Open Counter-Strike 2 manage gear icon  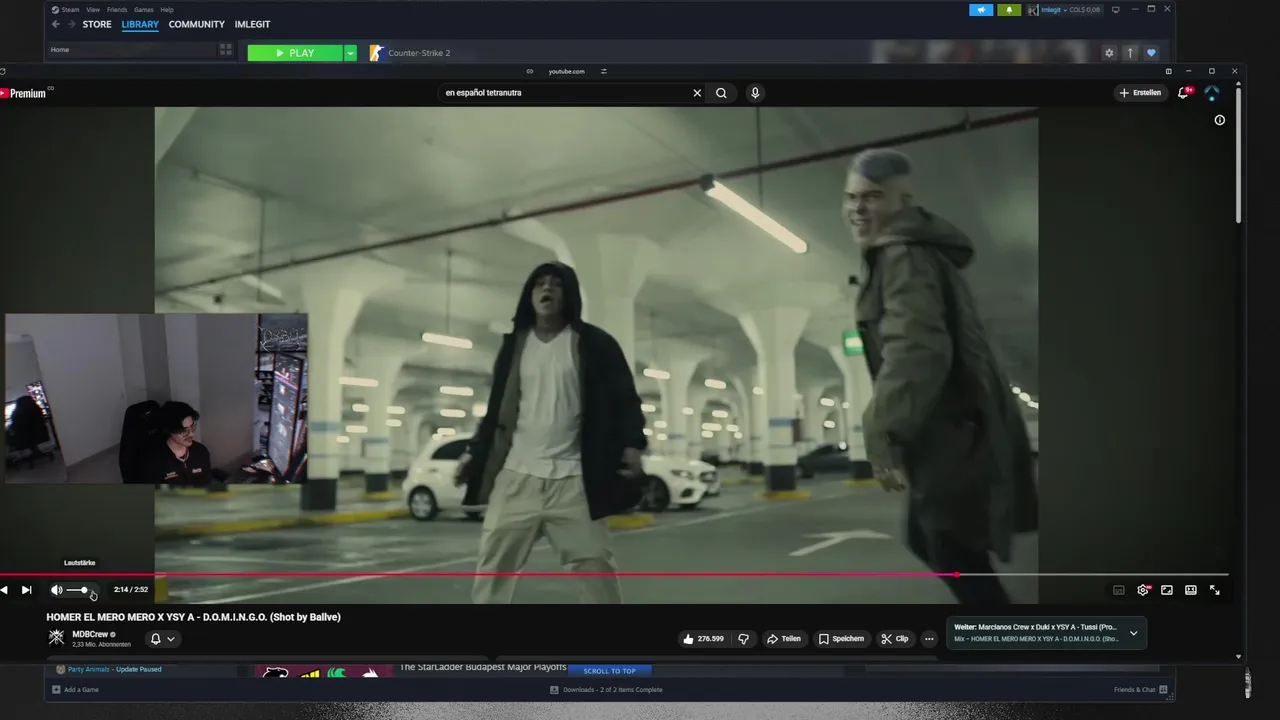coord(1109,53)
